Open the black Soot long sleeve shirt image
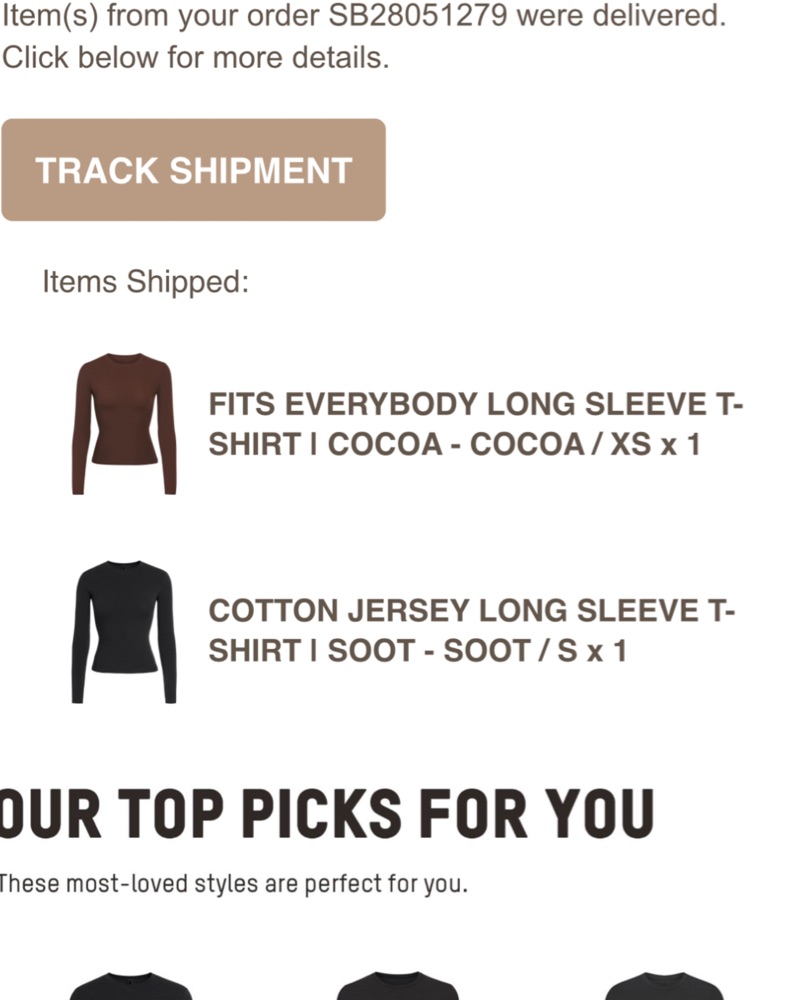The height and width of the screenshot is (1000, 801). (124, 631)
